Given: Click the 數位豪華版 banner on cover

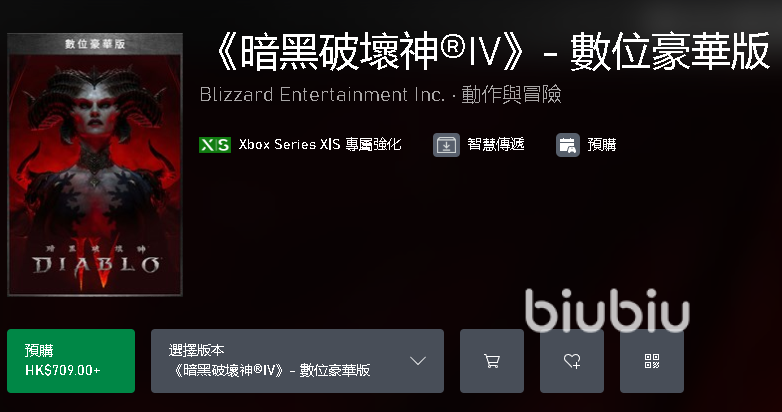Looking at the screenshot, I should (95, 44).
